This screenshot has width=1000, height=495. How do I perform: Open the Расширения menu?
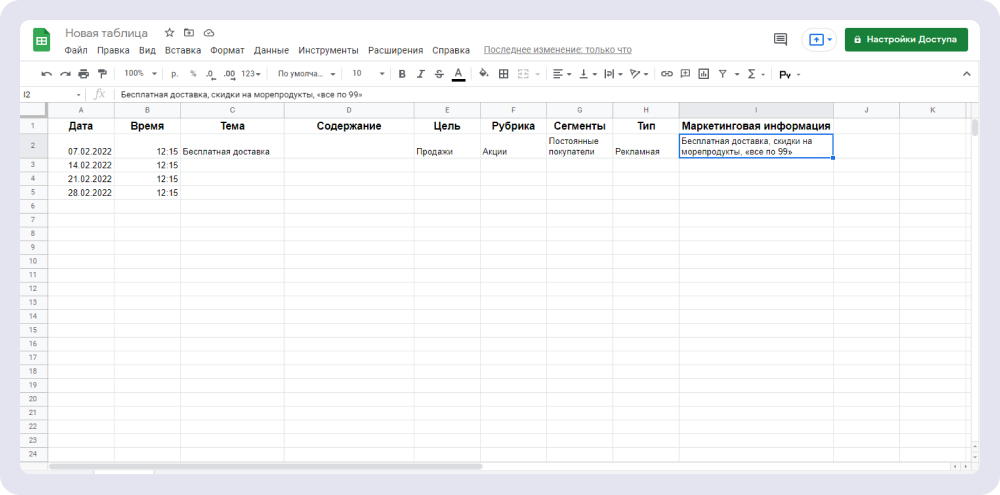click(x=396, y=50)
